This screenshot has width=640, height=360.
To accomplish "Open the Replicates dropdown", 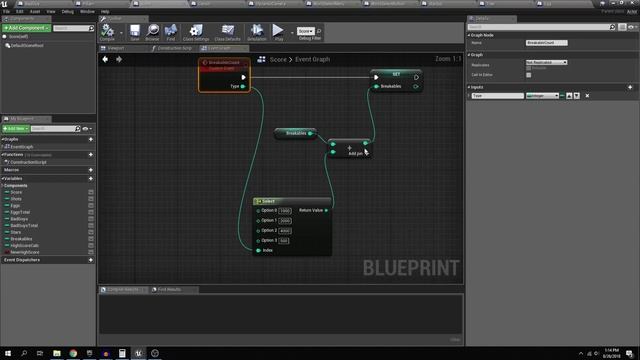I will 547,62.
